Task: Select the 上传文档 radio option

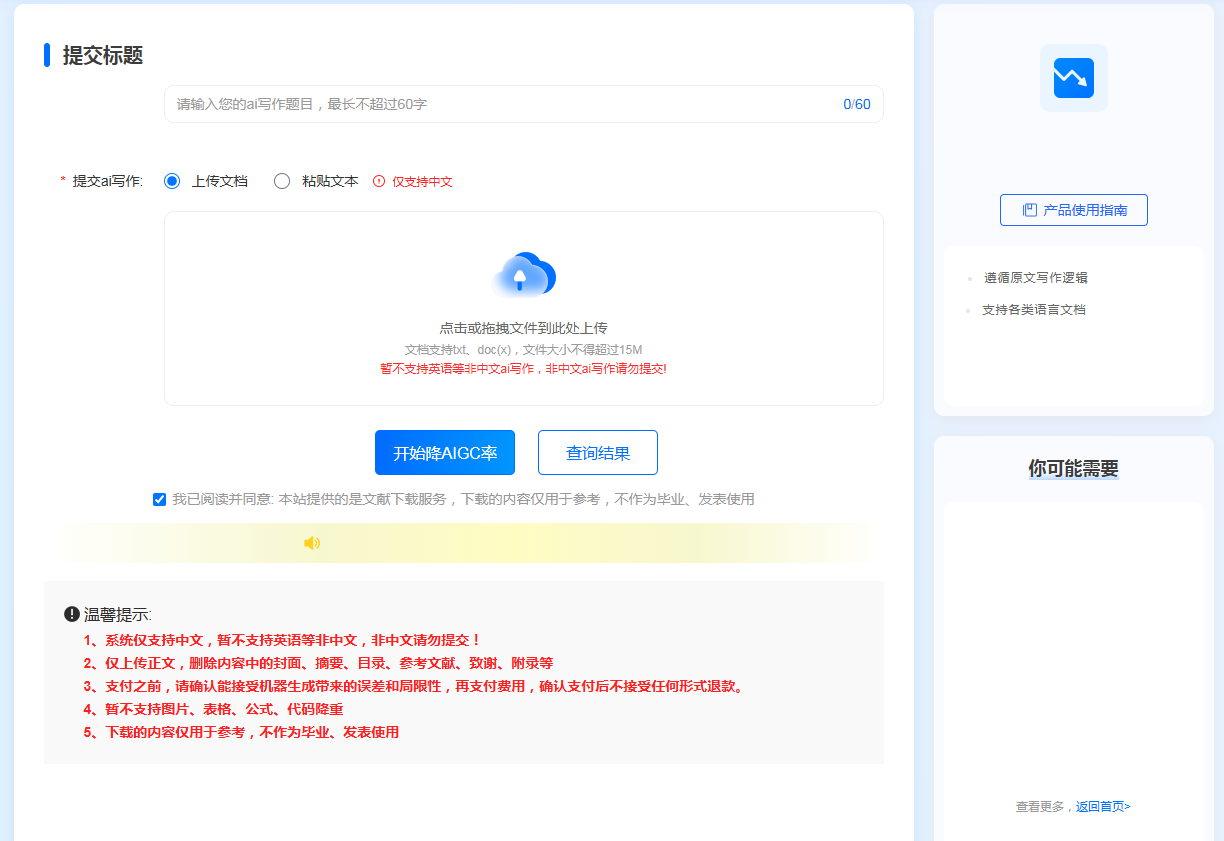Action: tap(172, 181)
